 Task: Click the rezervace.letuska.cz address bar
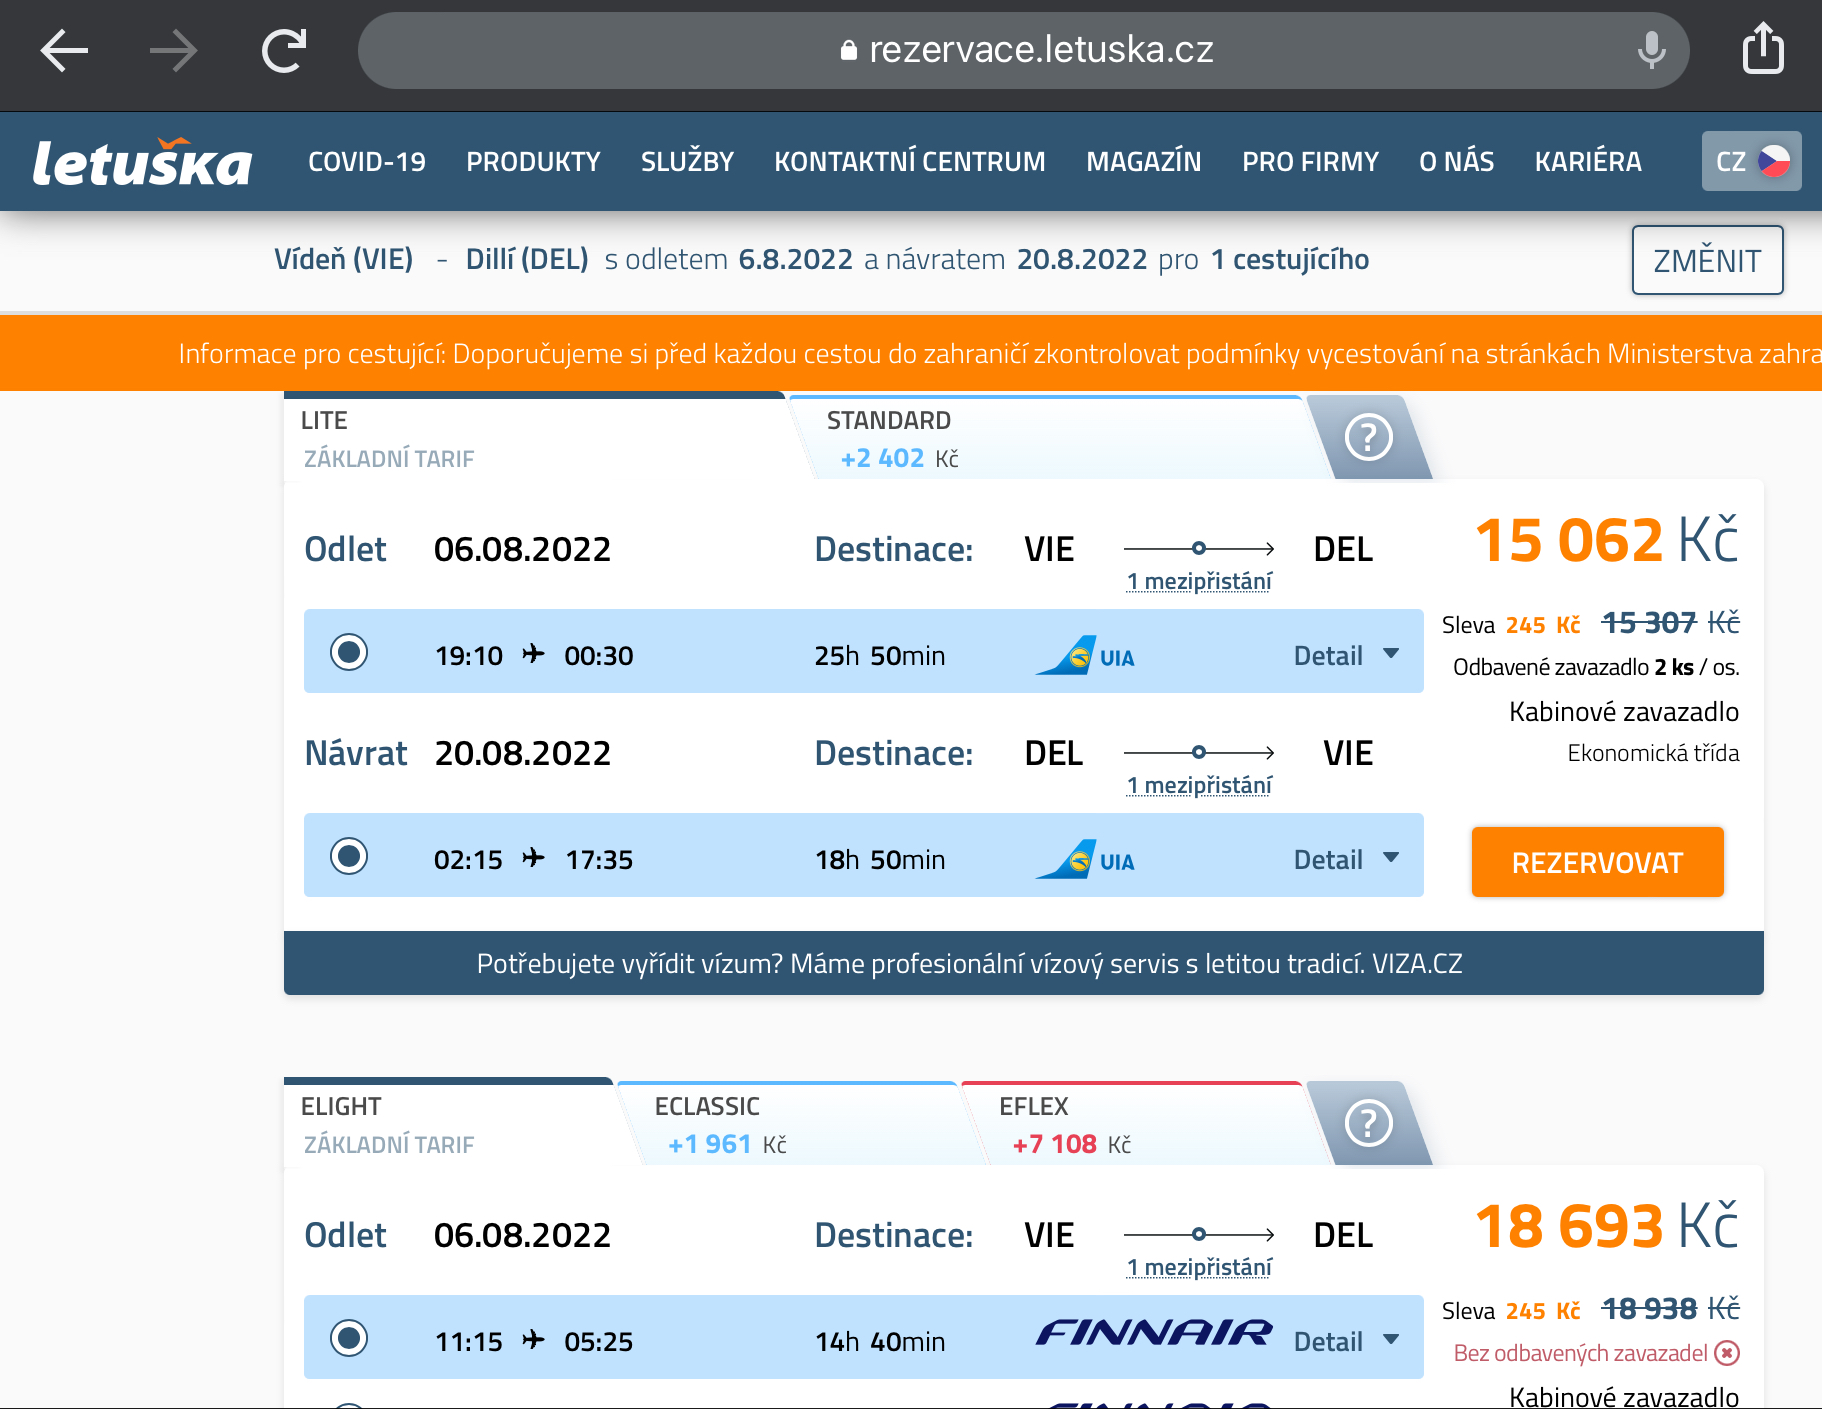[1024, 50]
